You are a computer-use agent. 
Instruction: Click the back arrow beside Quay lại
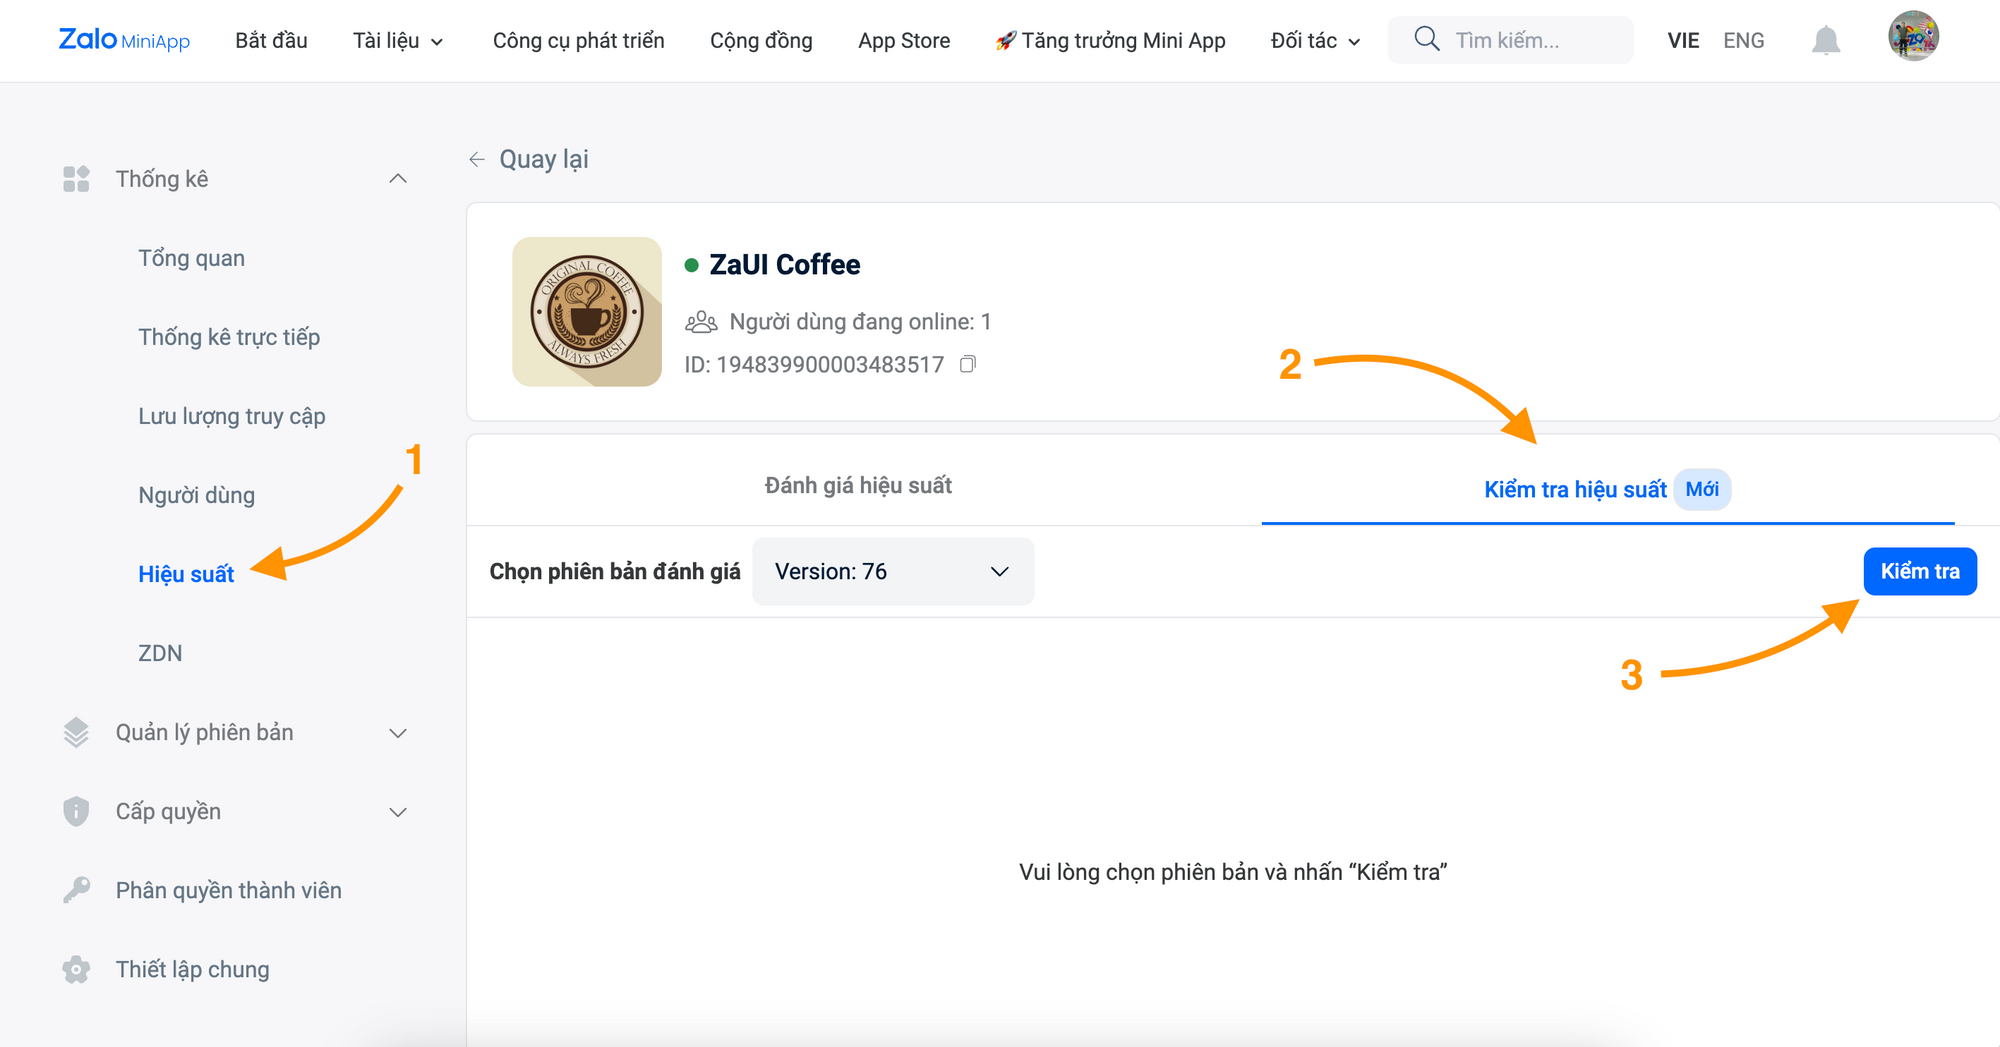click(477, 159)
